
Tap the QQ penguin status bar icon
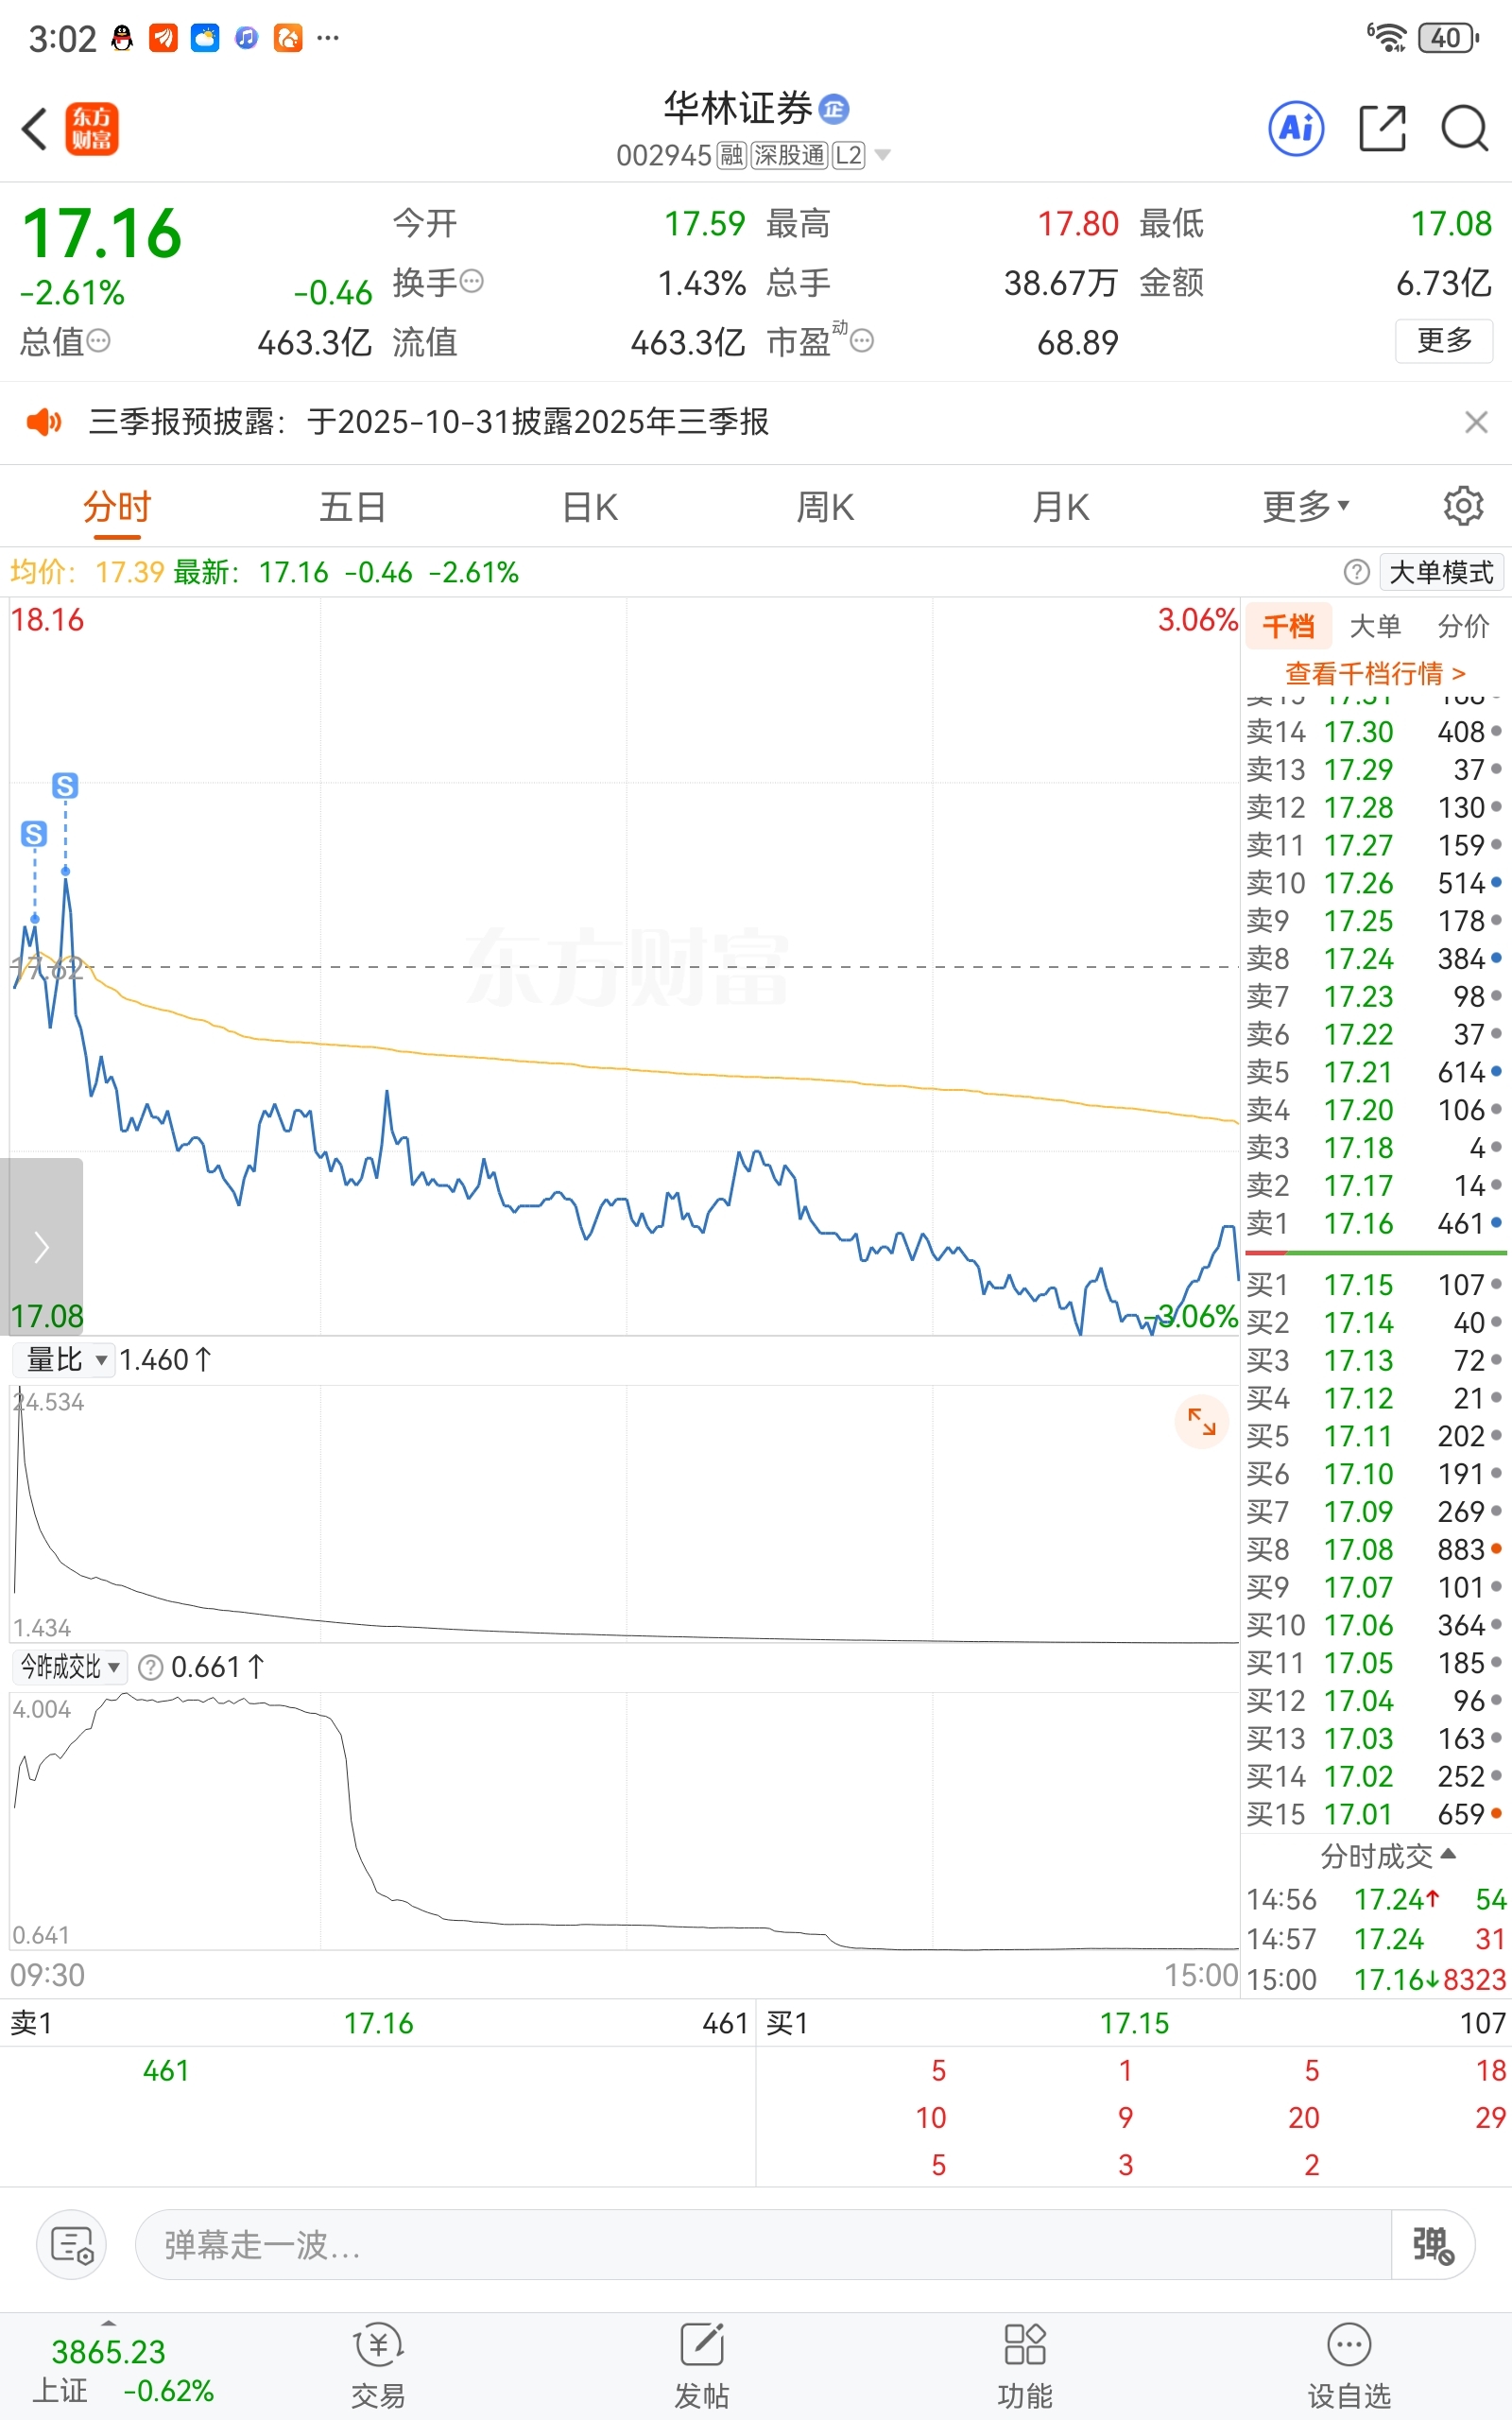[x=122, y=38]
